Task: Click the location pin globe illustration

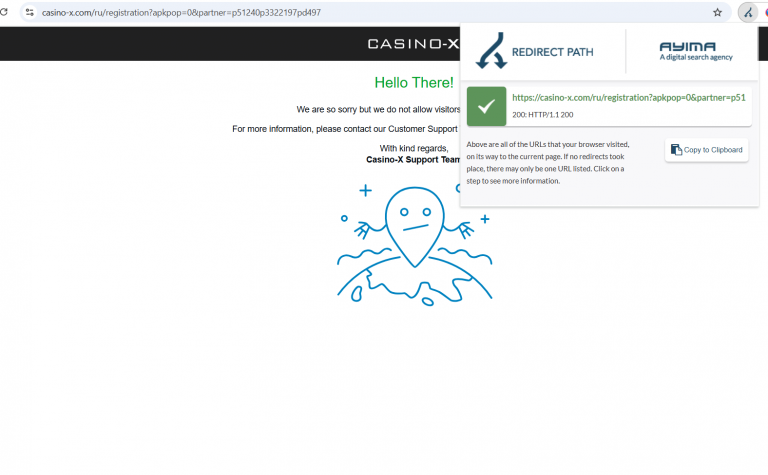Action: [x=414, y=245]
